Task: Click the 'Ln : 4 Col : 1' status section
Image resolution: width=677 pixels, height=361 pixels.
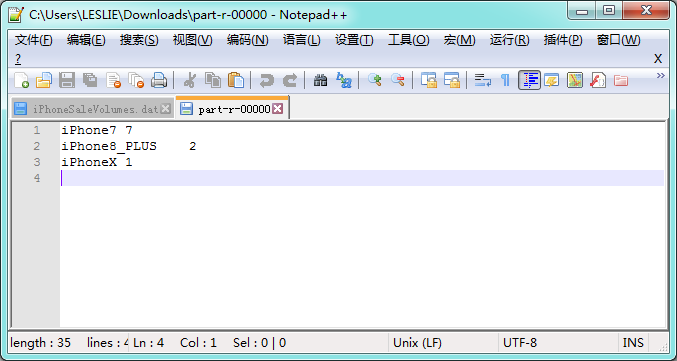Action: click(x=175, y=343)
